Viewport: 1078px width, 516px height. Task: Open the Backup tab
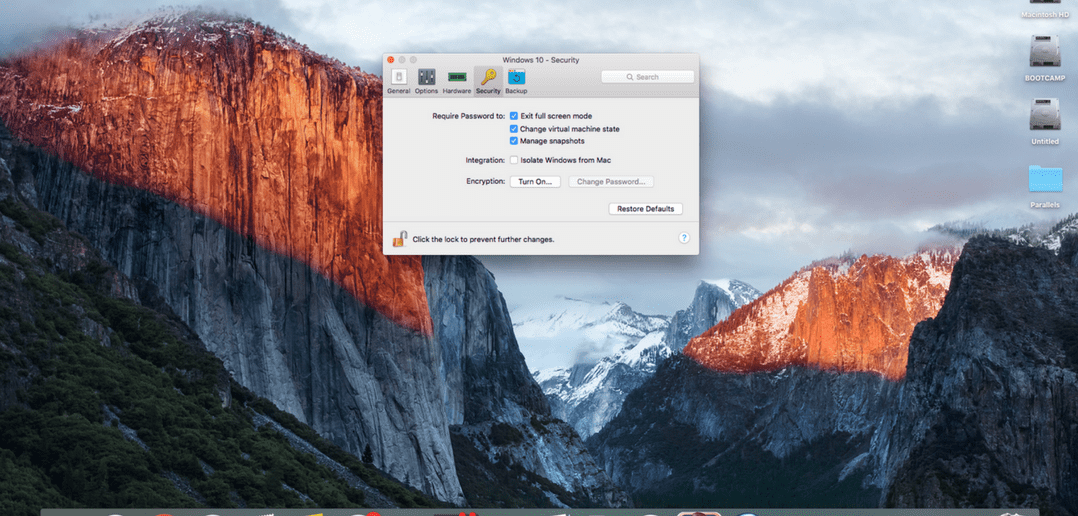pyautogui.click(x=516, y=81)
